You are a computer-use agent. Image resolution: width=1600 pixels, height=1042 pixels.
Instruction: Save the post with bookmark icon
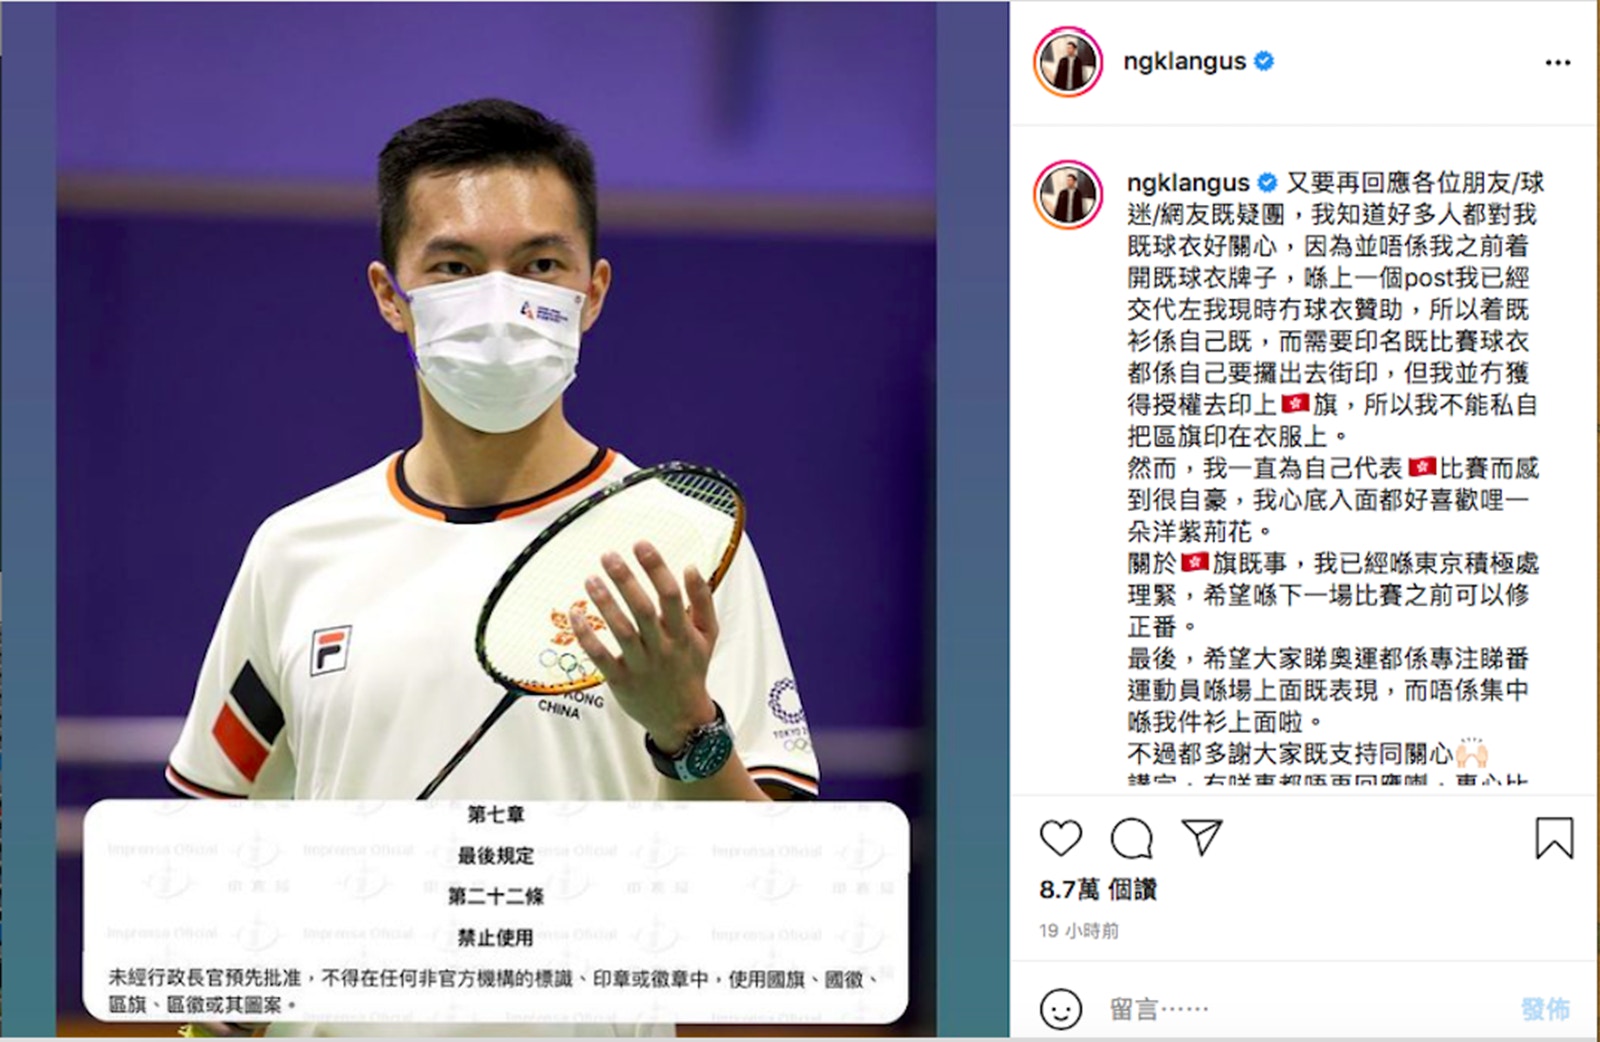click(x=1554, y=838)
